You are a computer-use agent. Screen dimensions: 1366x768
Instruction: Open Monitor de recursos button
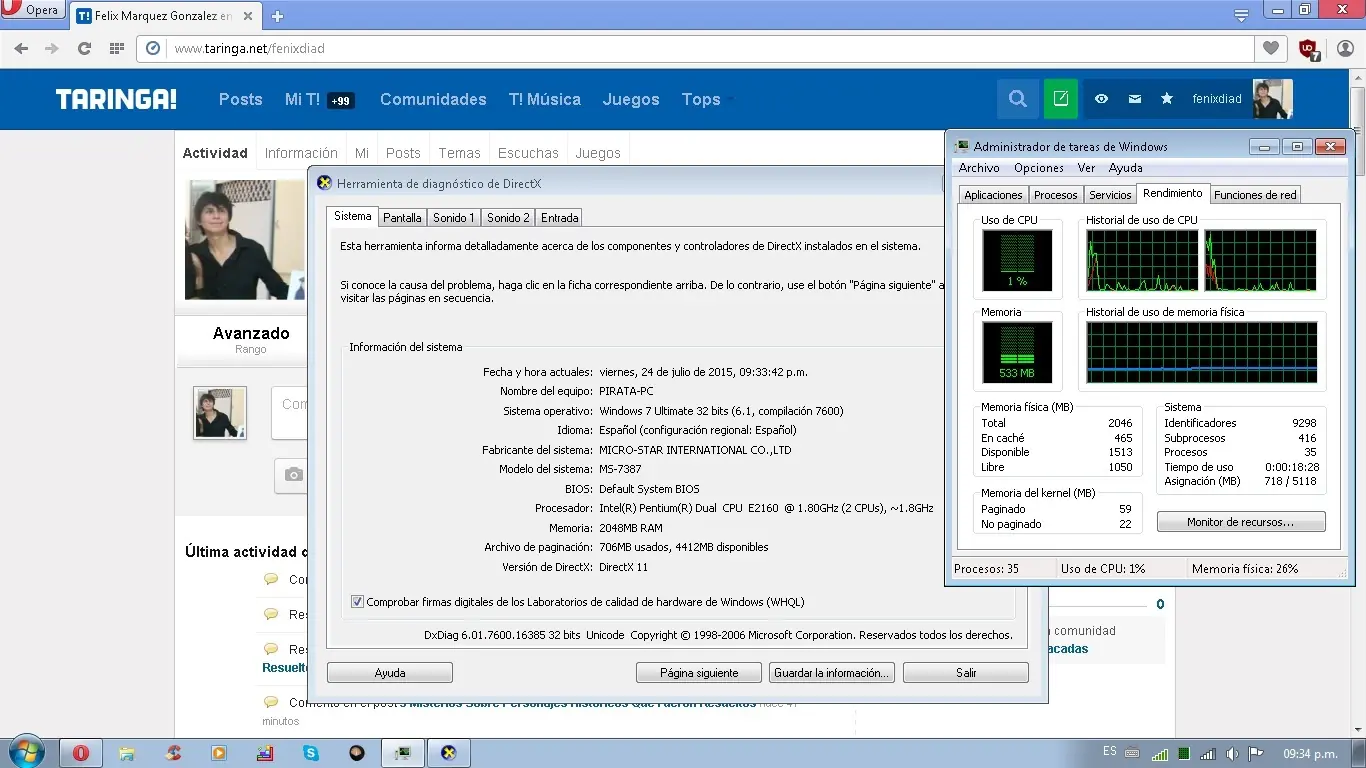pos(1241,522)
